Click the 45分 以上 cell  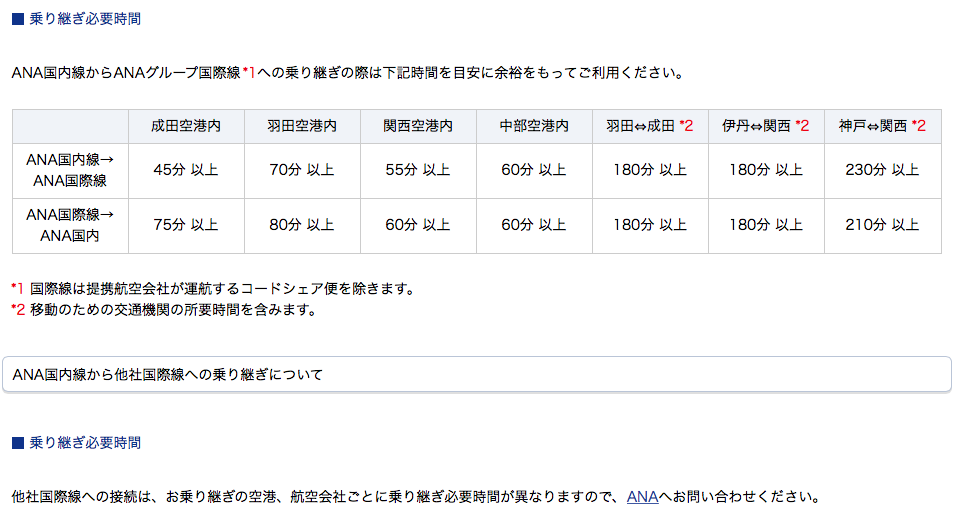click(186, 170)
